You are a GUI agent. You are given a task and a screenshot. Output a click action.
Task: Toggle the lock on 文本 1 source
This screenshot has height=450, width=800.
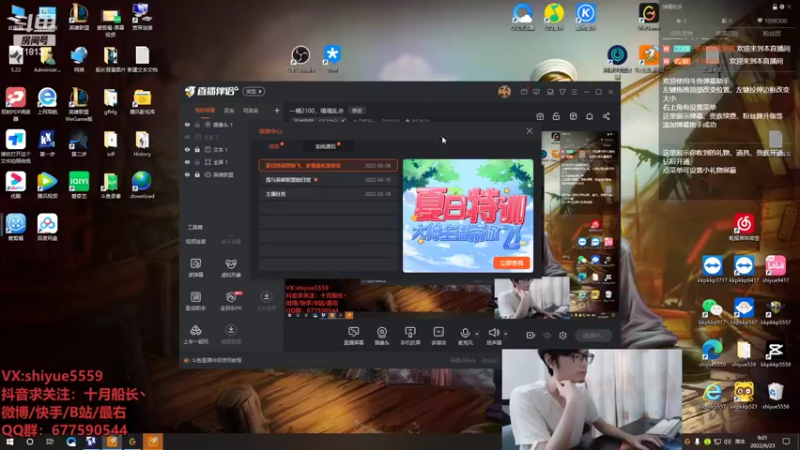tap(197, 150)
